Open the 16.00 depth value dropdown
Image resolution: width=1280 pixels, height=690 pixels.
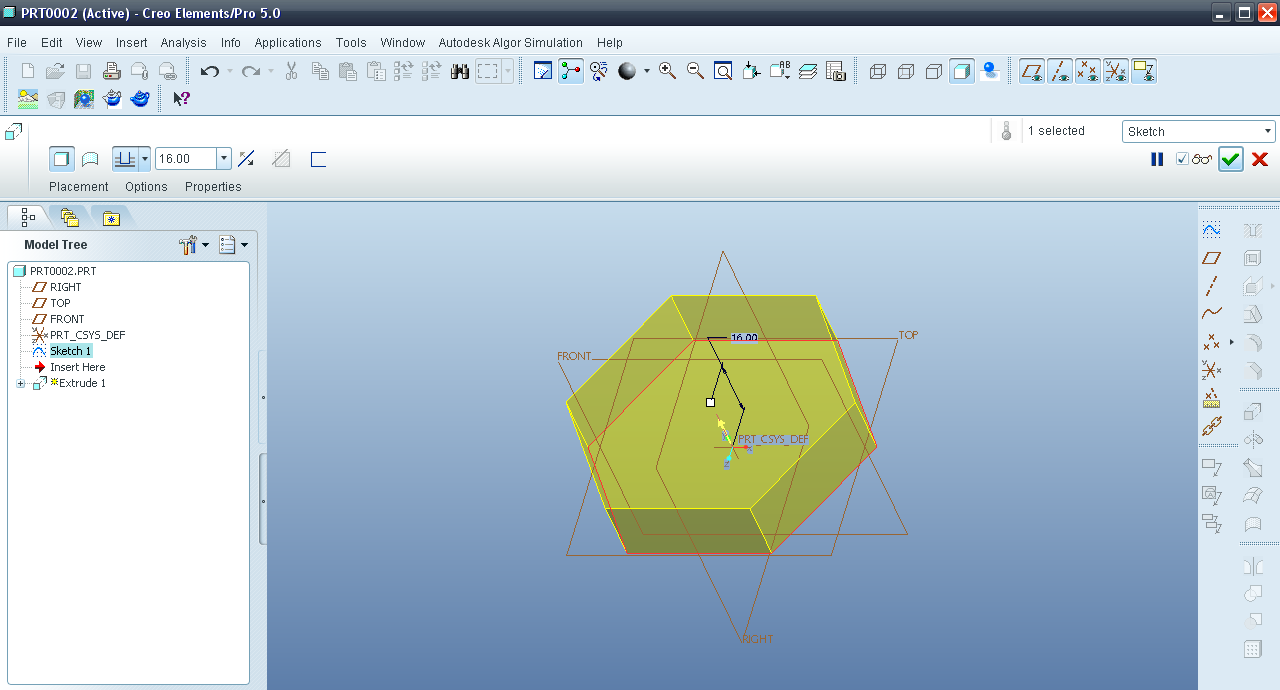[x=224, y=158]
